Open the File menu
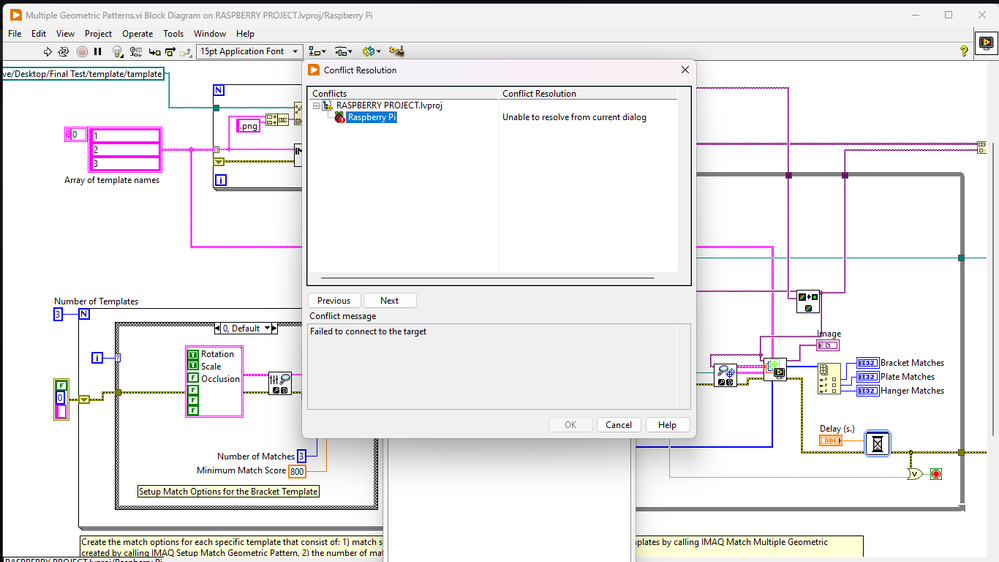 click(x=15, y=34)
